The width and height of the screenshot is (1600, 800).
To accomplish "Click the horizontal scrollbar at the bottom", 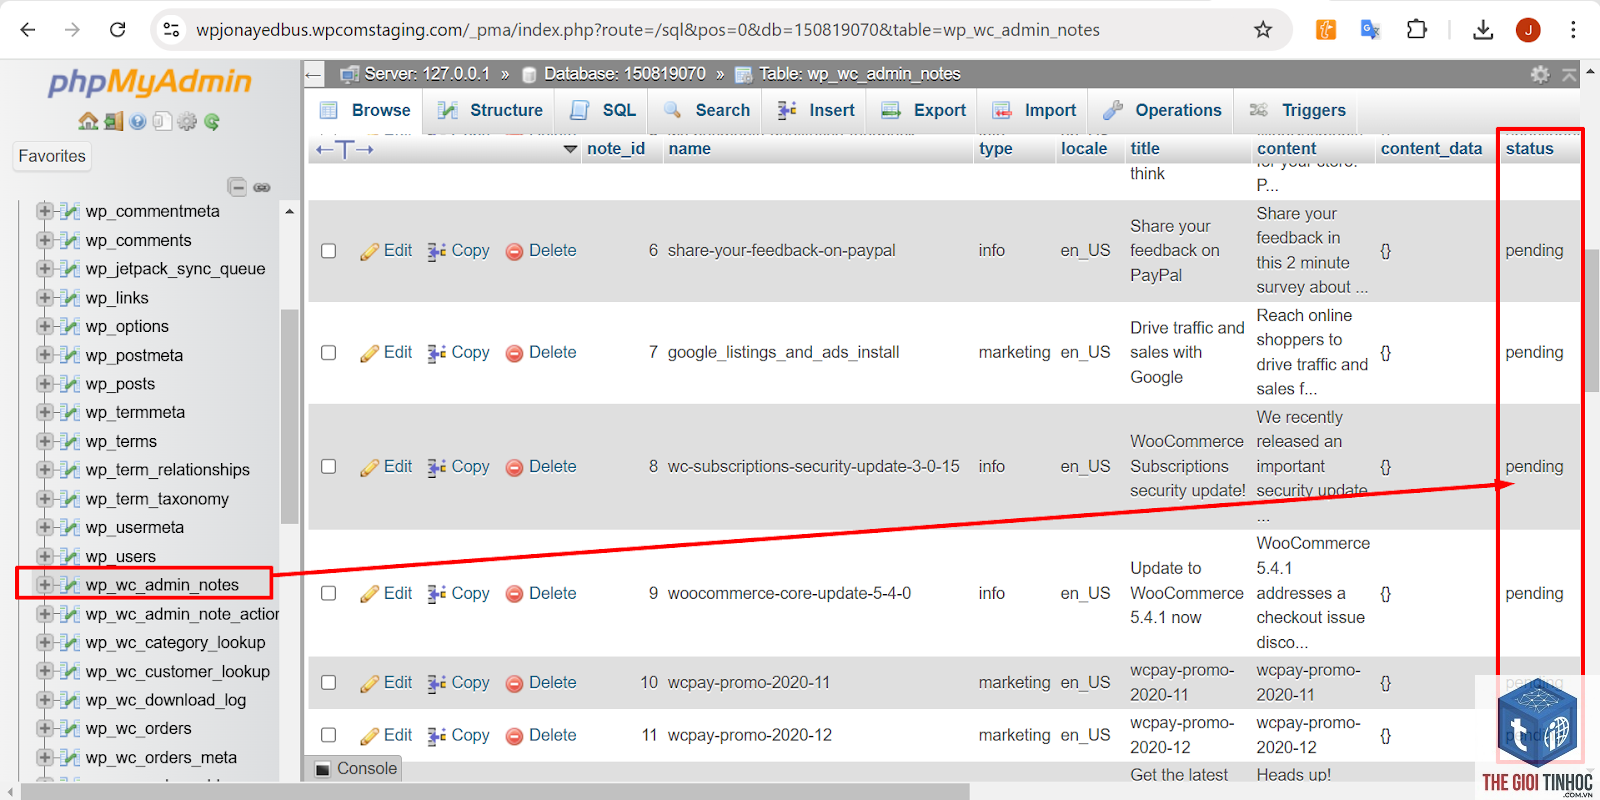I will (x=495, y=792).
